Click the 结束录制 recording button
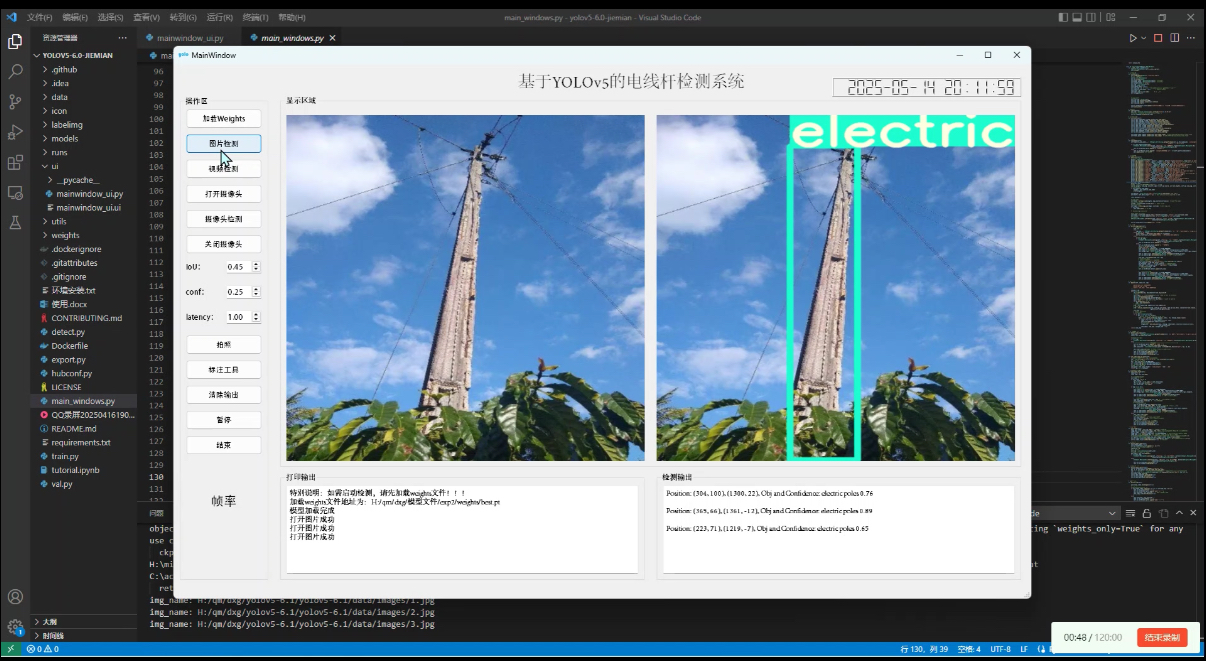Viewport: 1206px width, 661px height. pos(1162,638)
